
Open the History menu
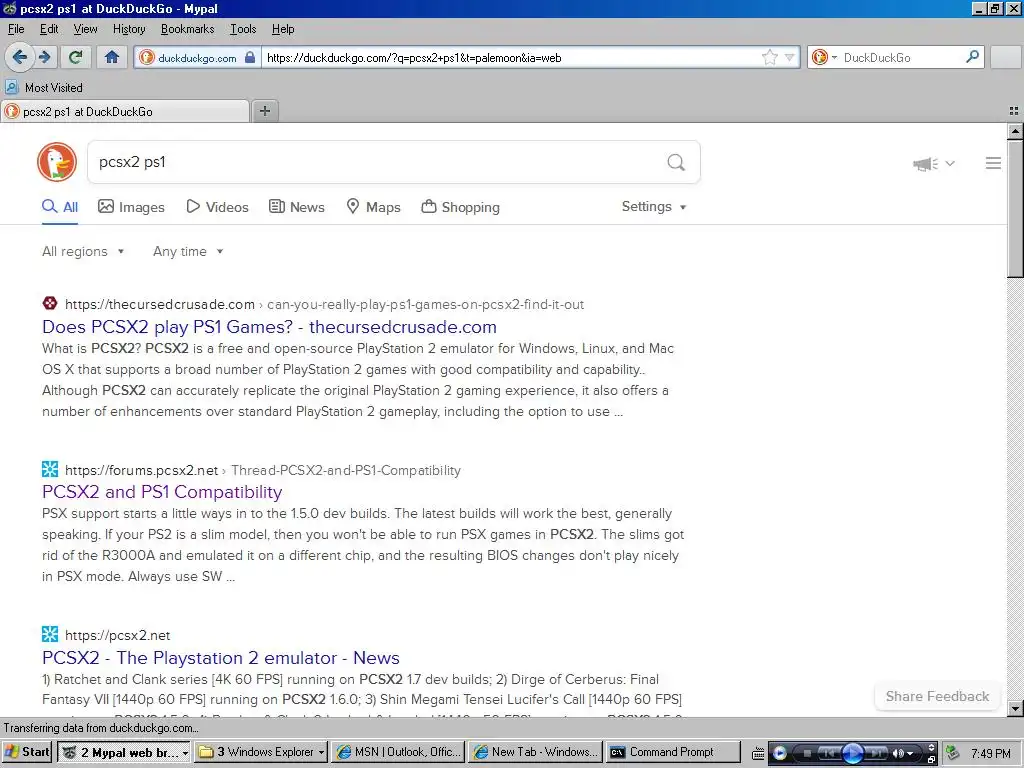tap(129, 29)
